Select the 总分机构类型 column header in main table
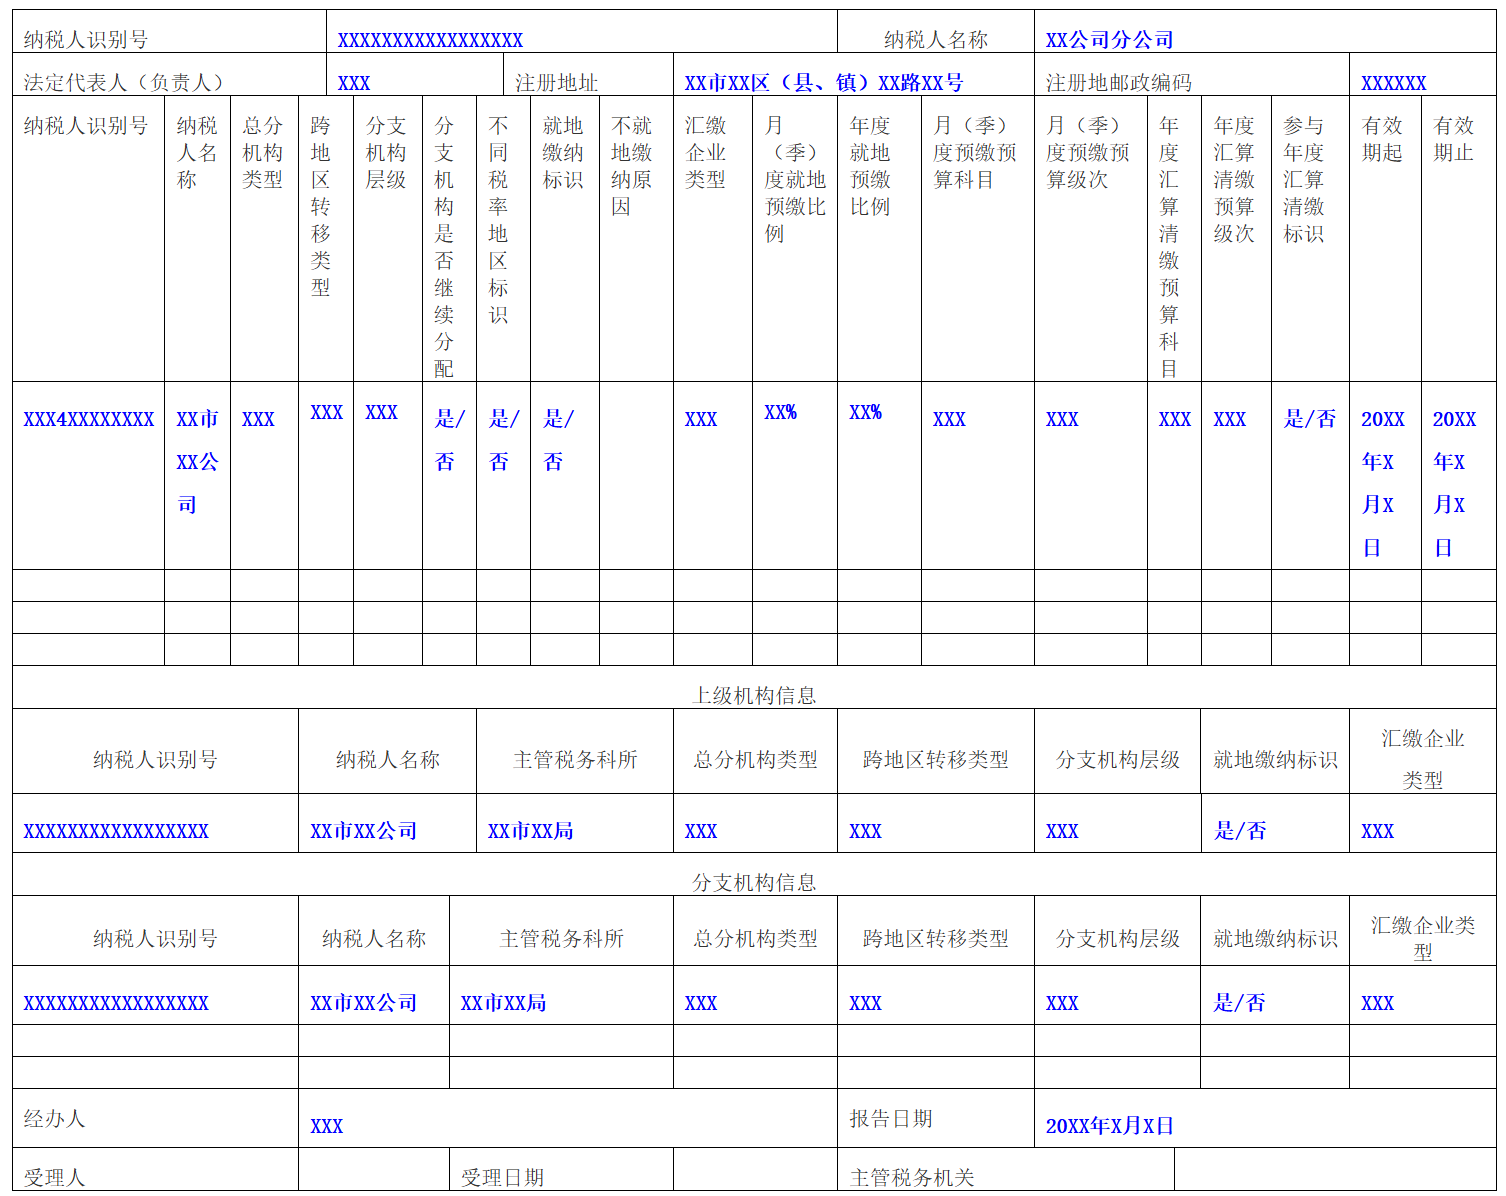This screenshot has height=1196, width=1506. click(263, 153)
